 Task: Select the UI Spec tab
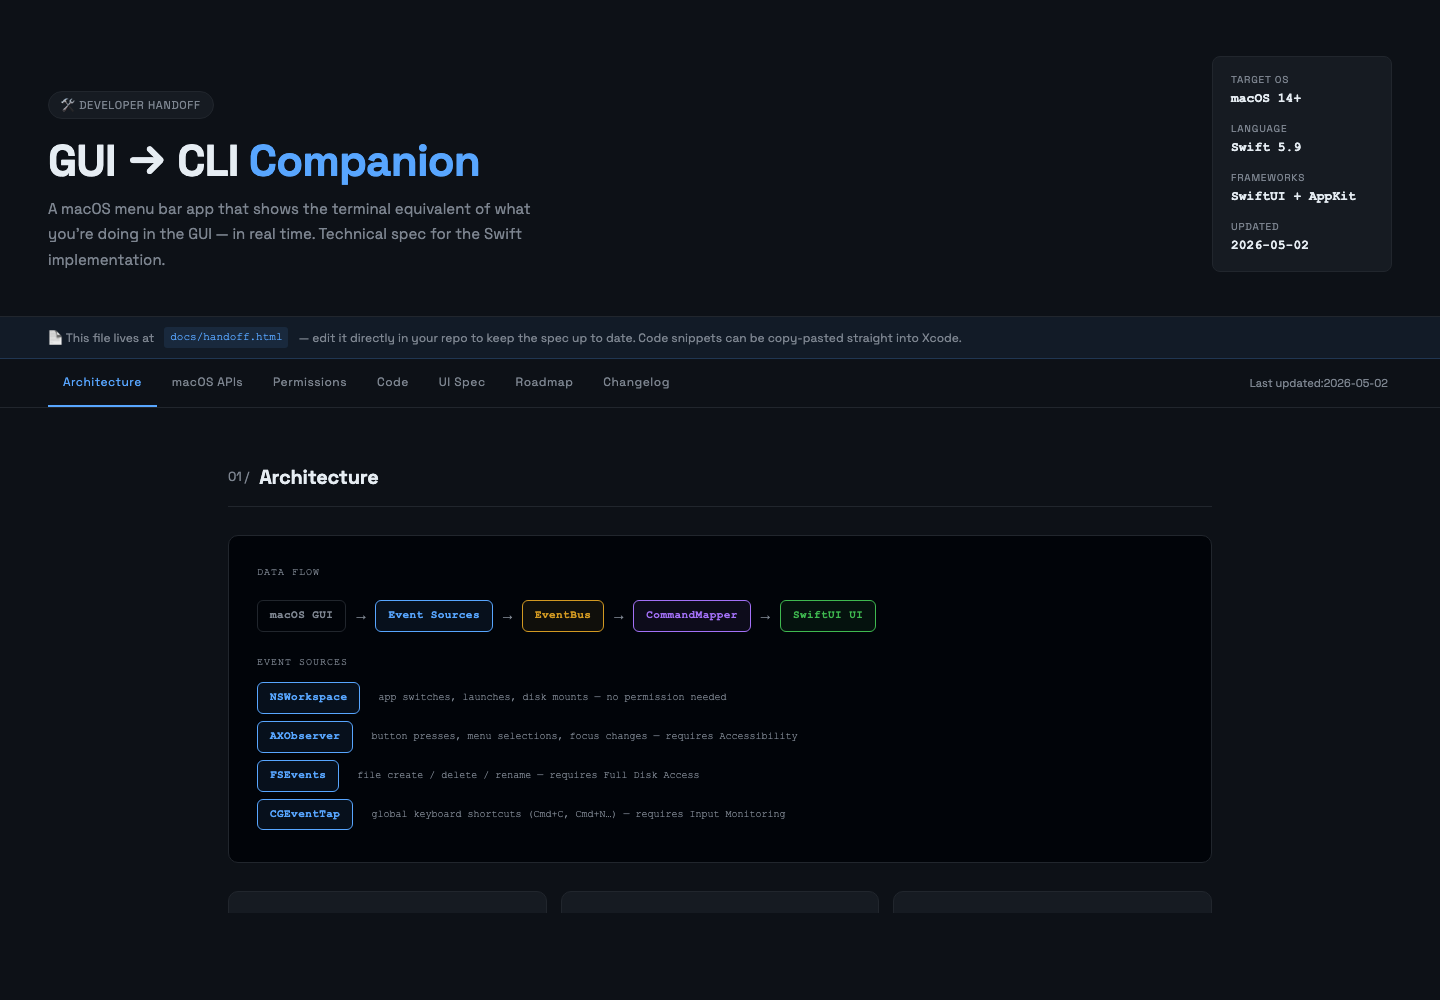click(x=462, y=382)
